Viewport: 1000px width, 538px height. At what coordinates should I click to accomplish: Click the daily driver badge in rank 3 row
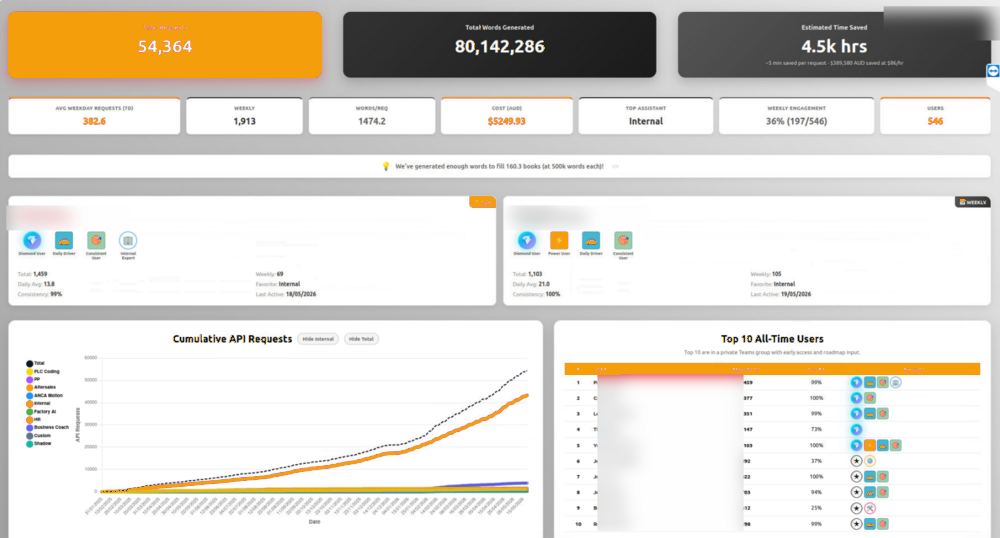click(869, 414)
